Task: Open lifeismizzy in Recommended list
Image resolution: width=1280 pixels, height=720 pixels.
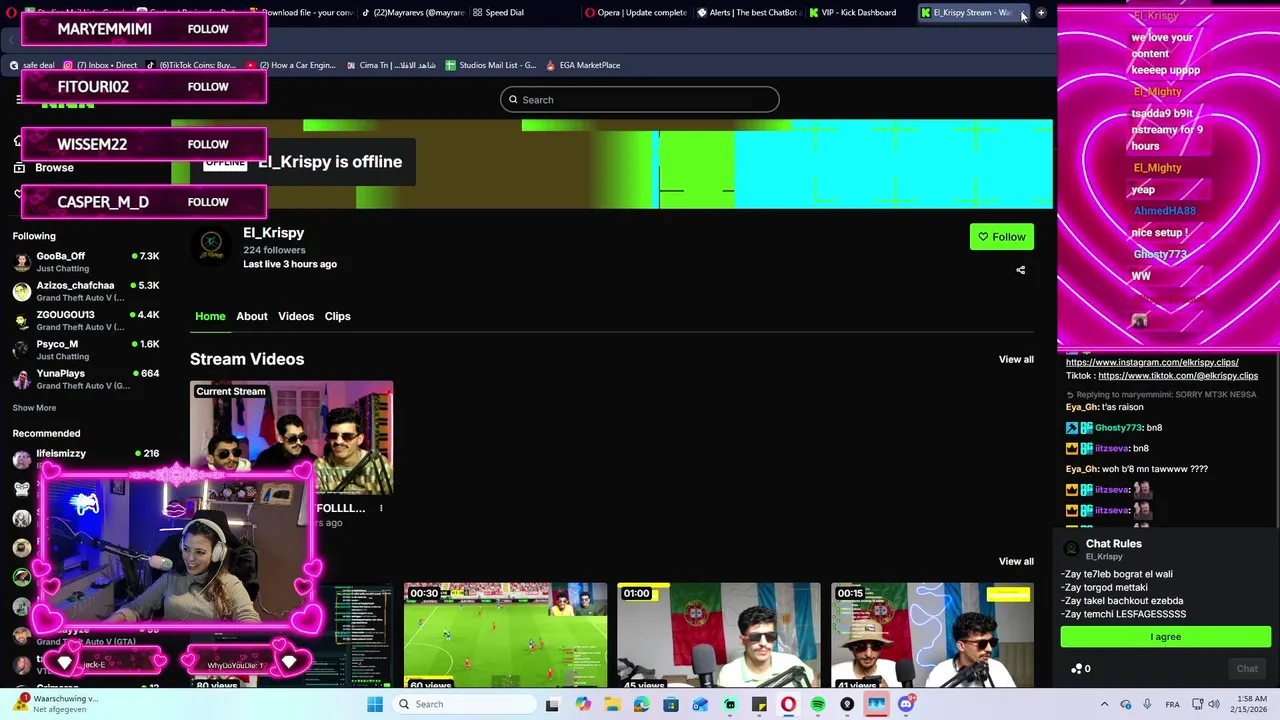Action: 86,458
